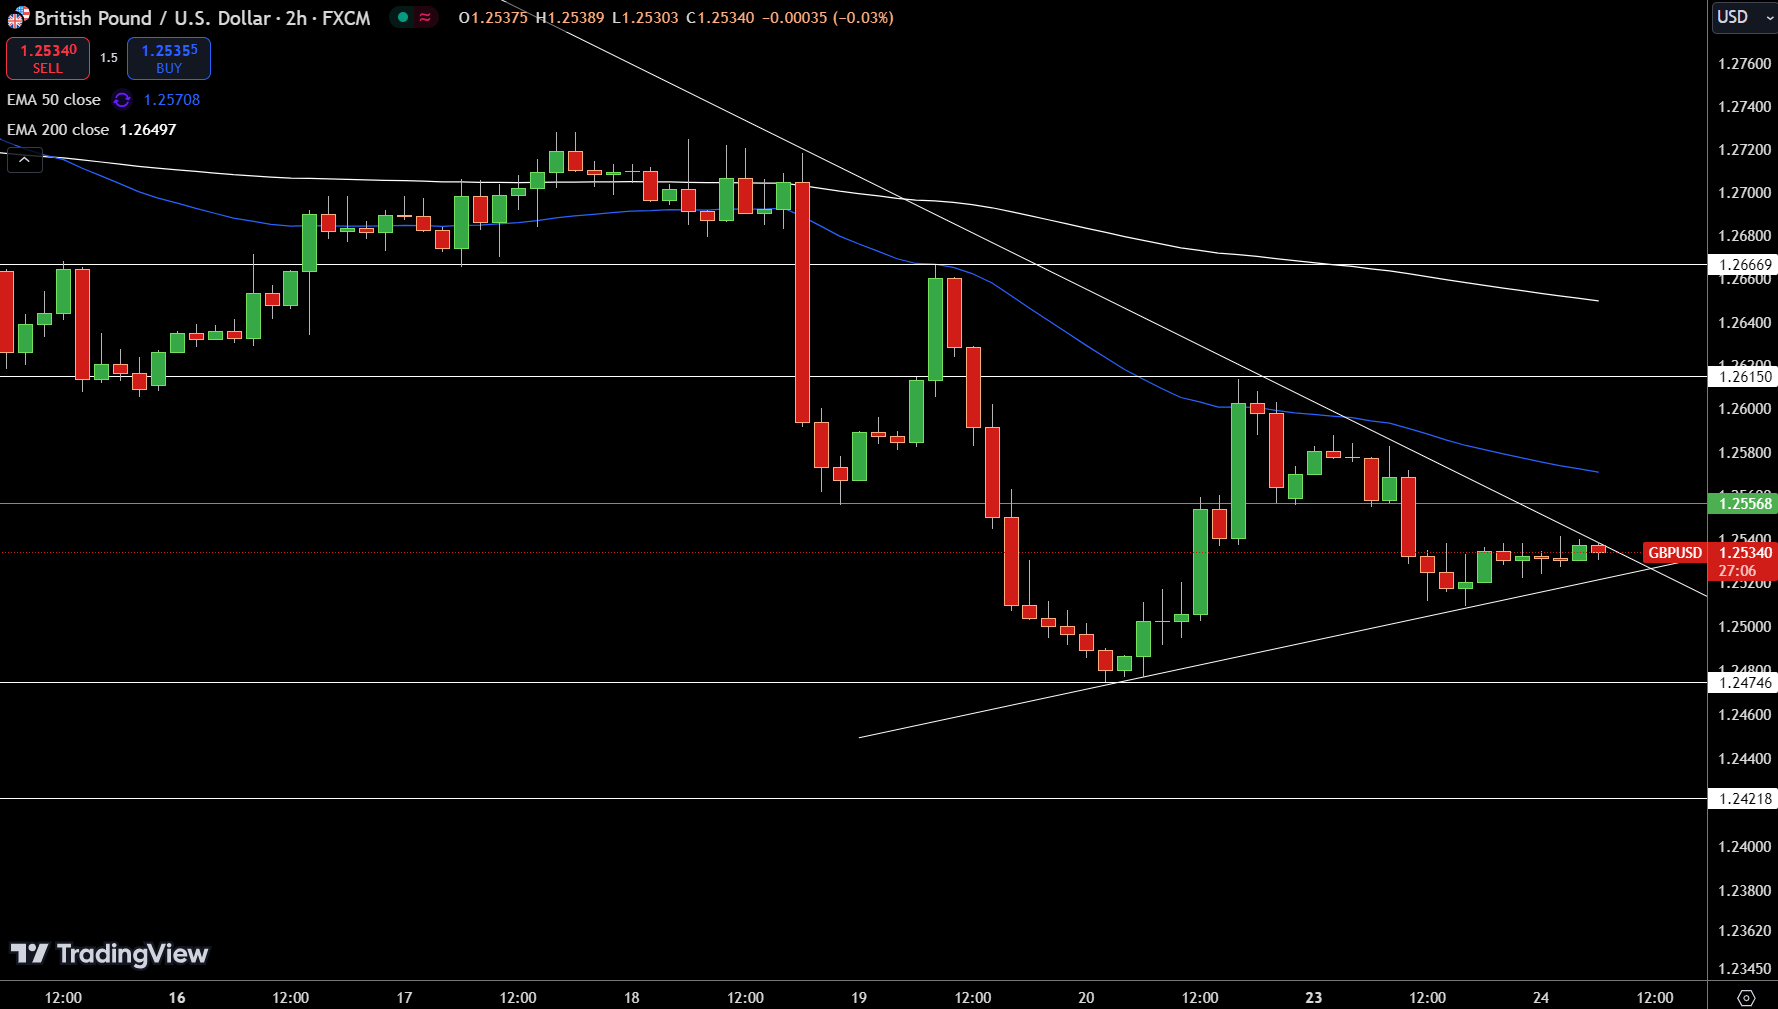
Task: Click EMA 50 value 1.25708
Action: point(172,100)
